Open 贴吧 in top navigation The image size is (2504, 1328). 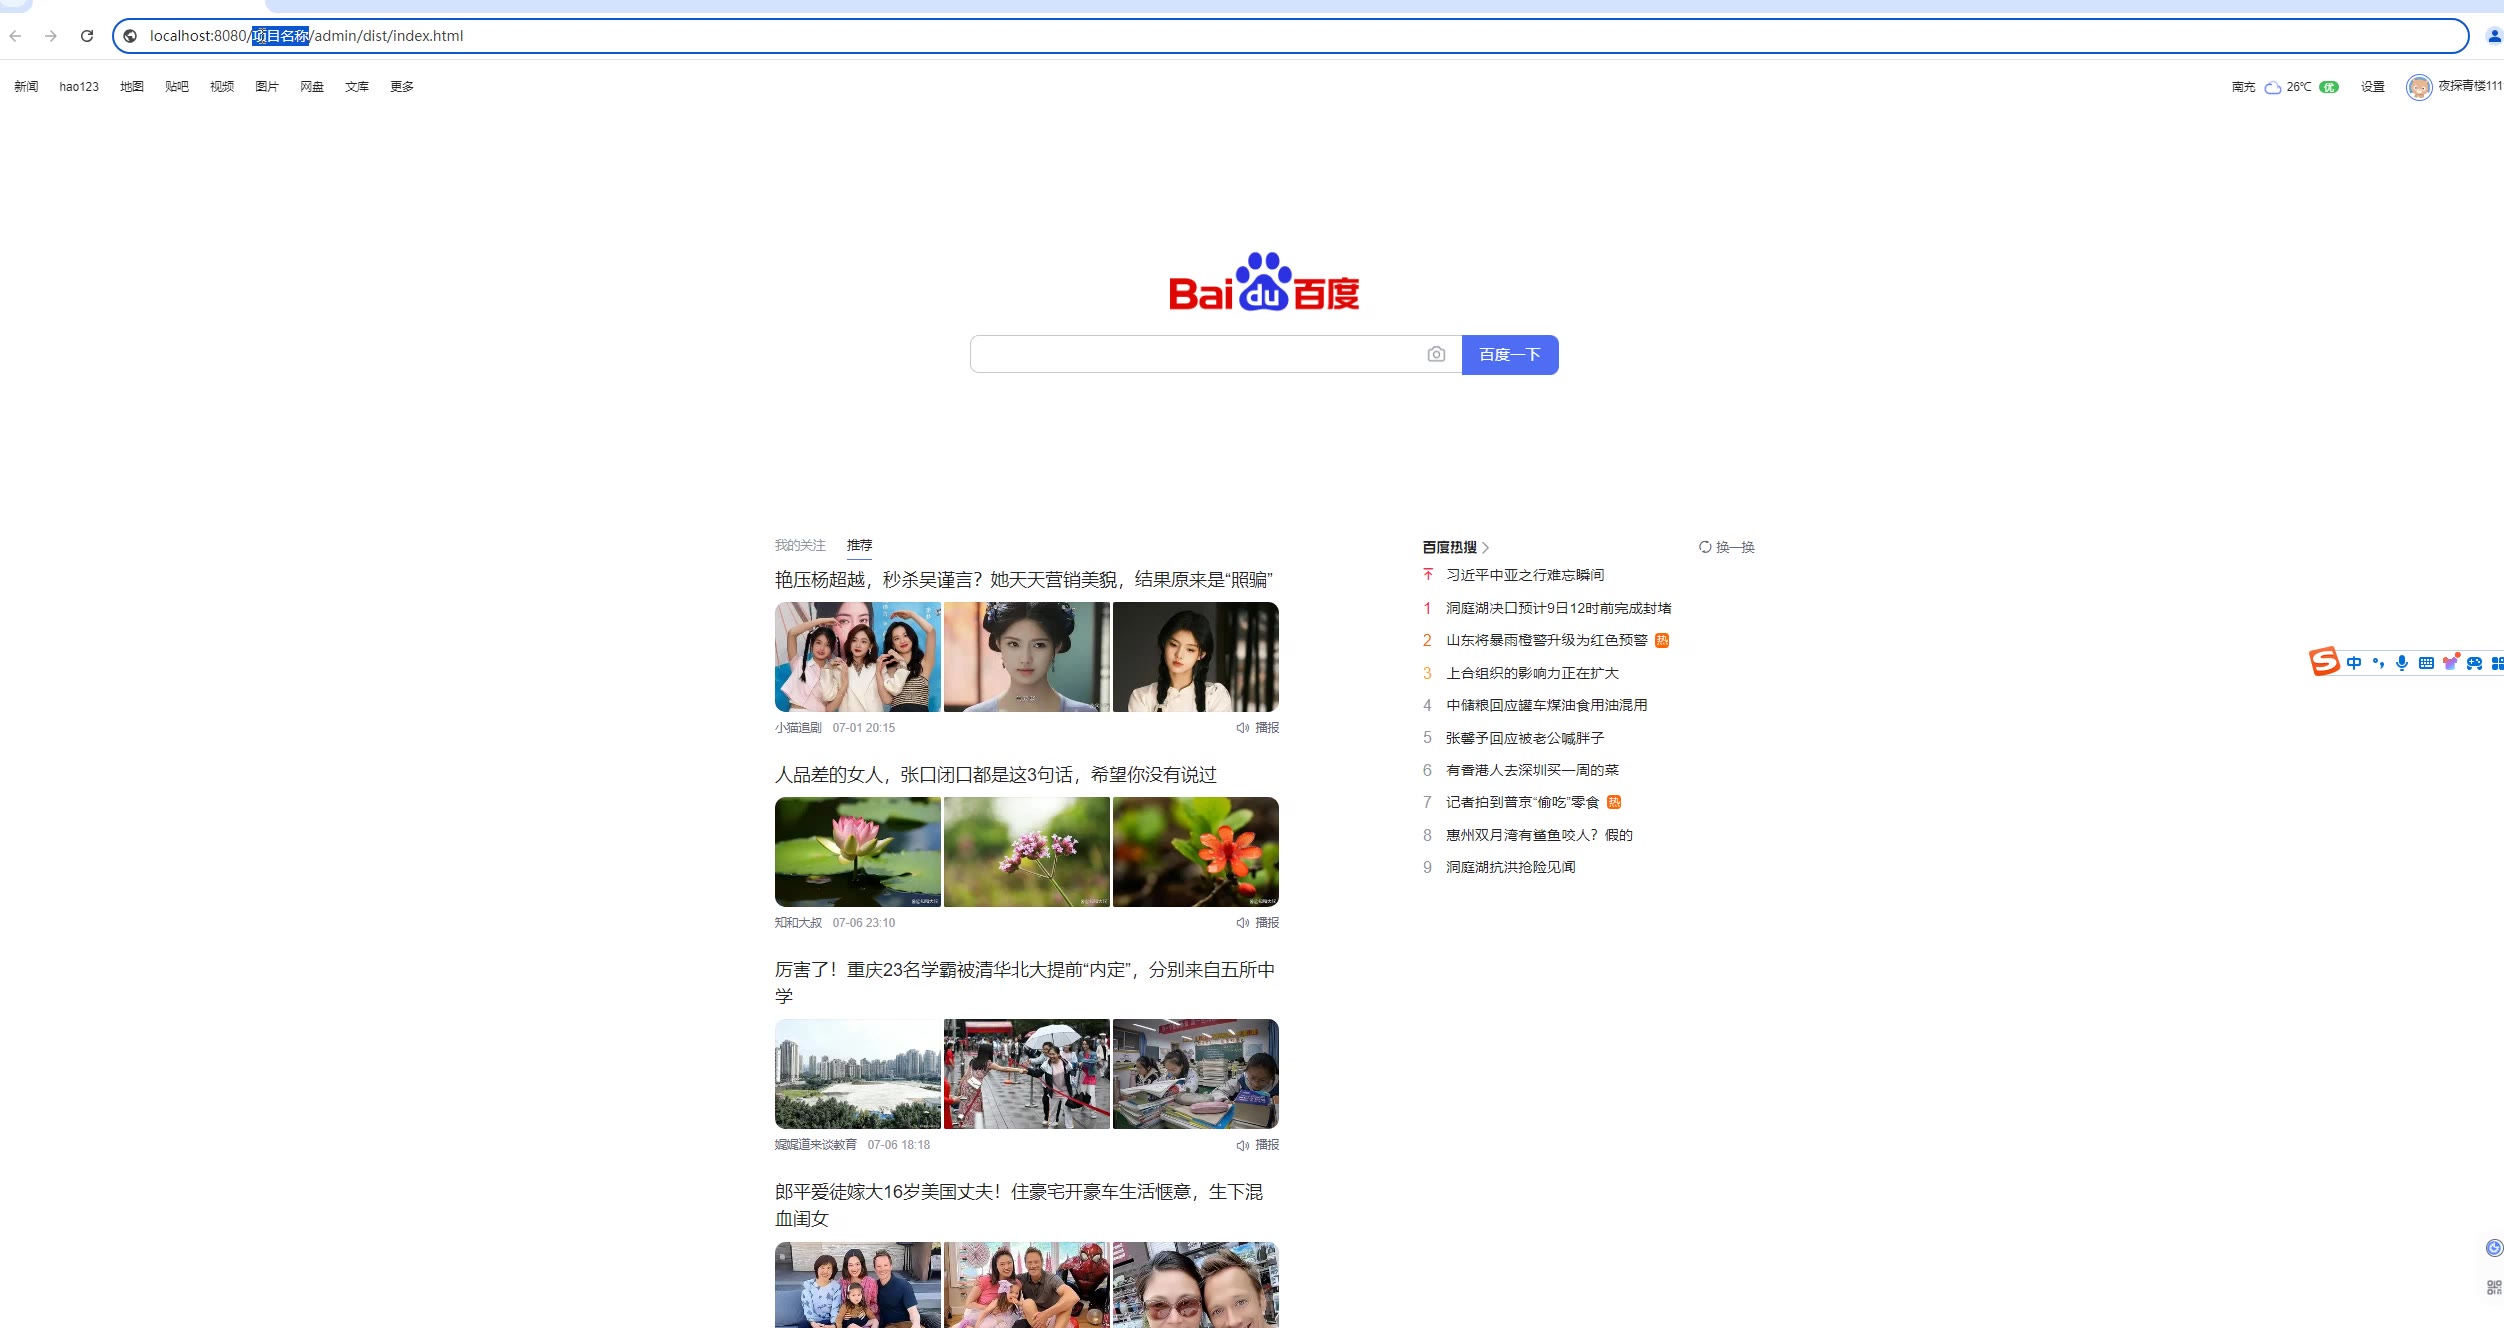pyautogui.click(x=177, y=87)
